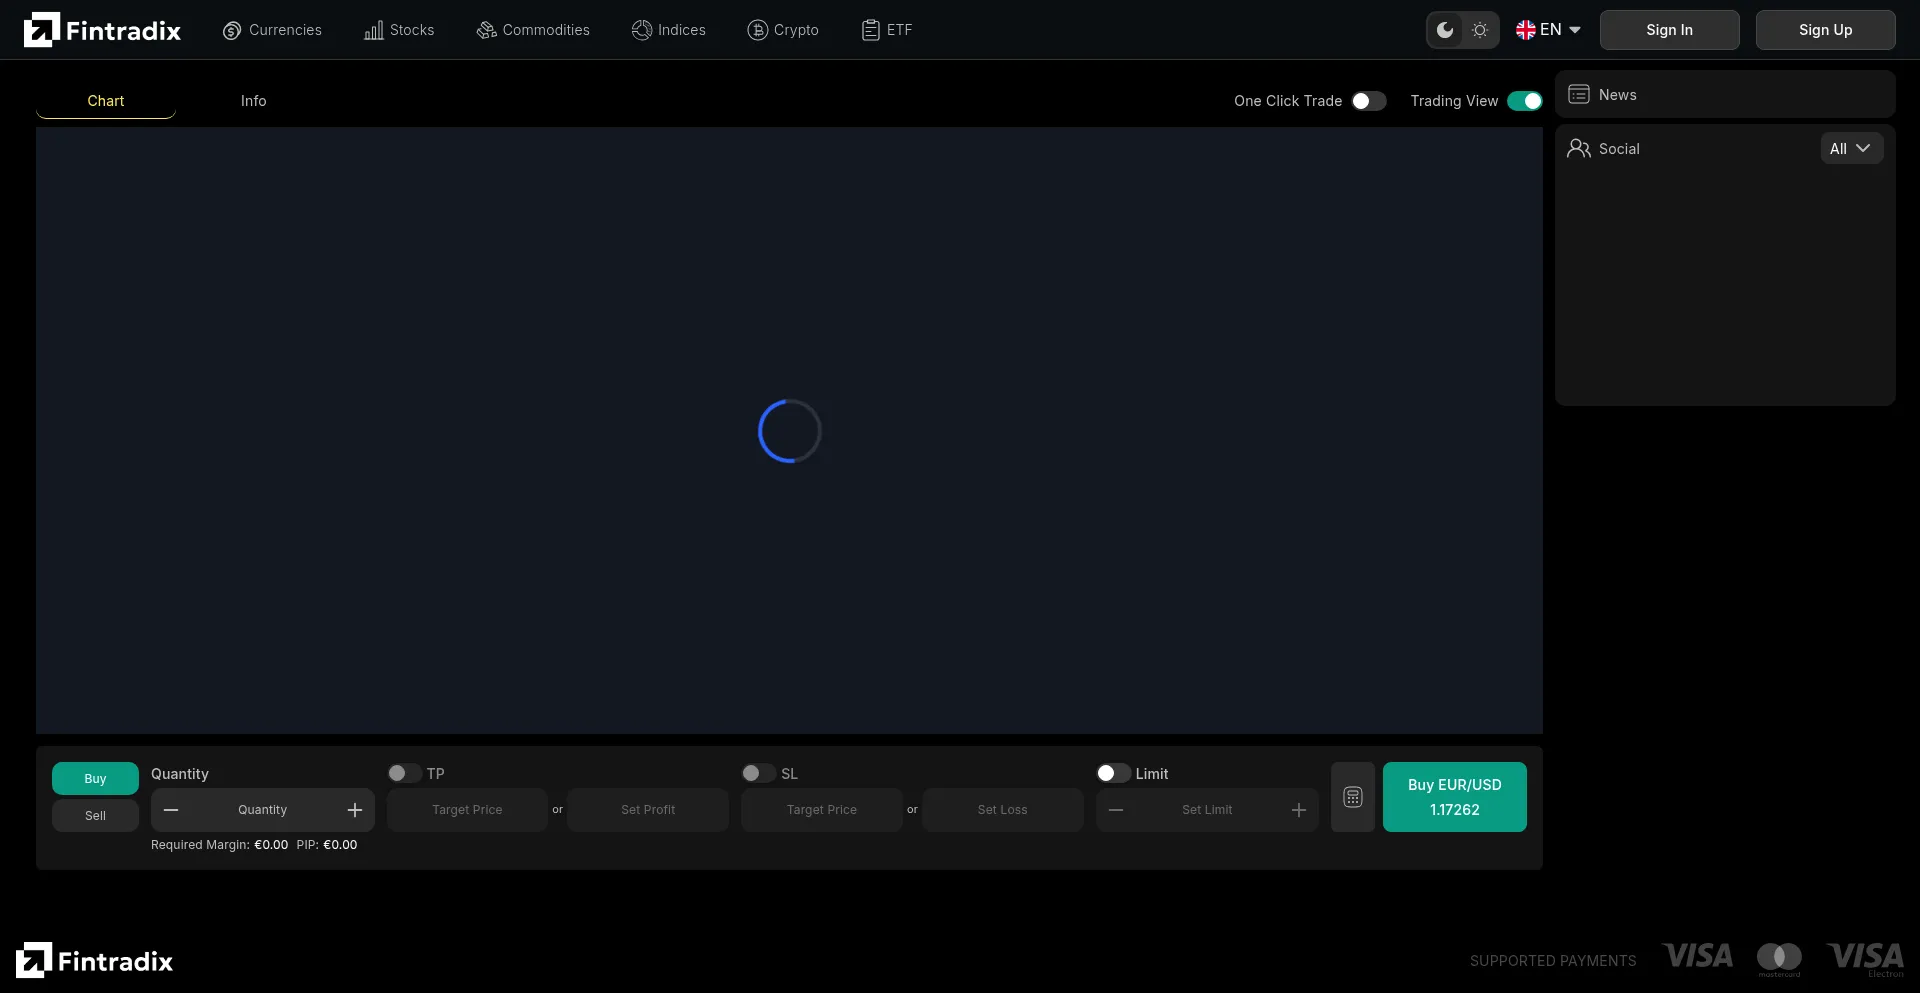Expand the Social filter All dropdown
This screenshot has width=1920, height=993.
pos(1851,149)
